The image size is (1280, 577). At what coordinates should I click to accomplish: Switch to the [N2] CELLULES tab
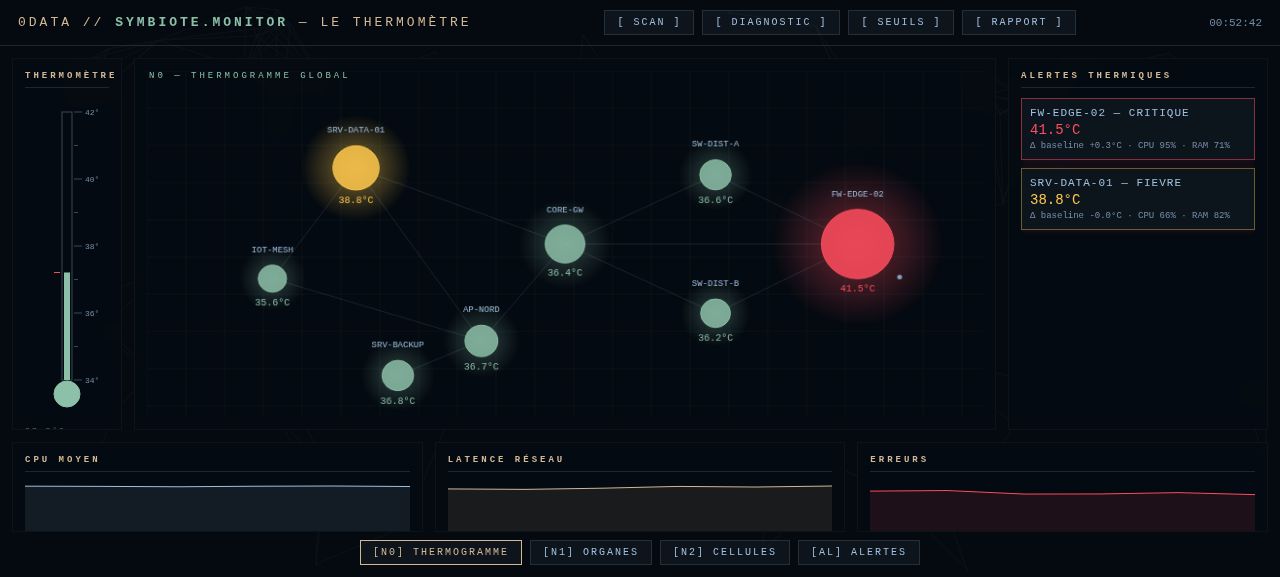pyautogui.click(x=725, y=553)
